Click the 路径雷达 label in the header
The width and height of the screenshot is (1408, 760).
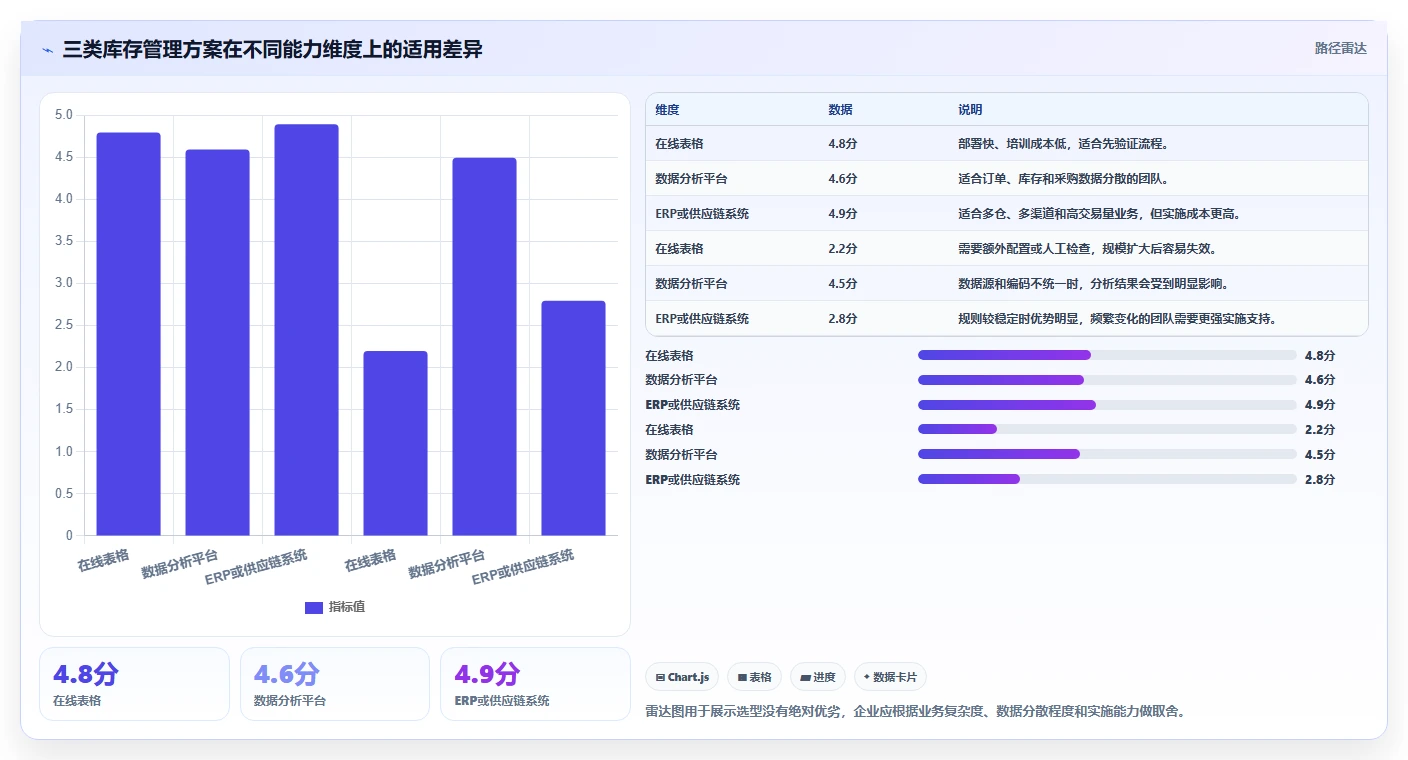click(1340, 48)
